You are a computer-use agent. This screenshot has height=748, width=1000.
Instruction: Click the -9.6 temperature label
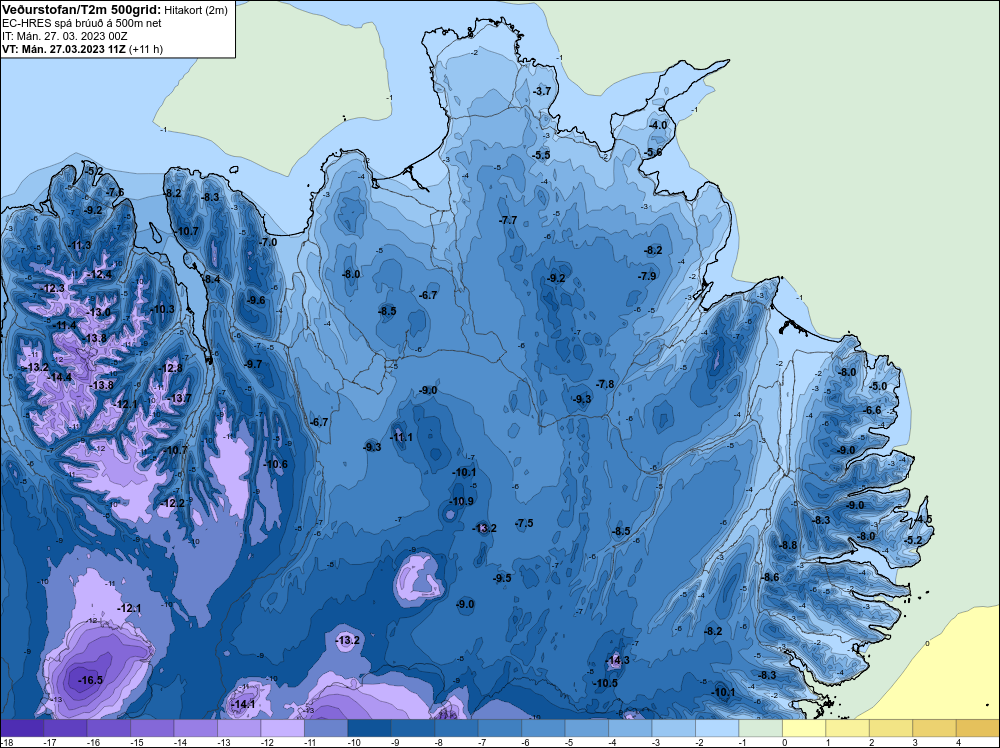[255, 300]
